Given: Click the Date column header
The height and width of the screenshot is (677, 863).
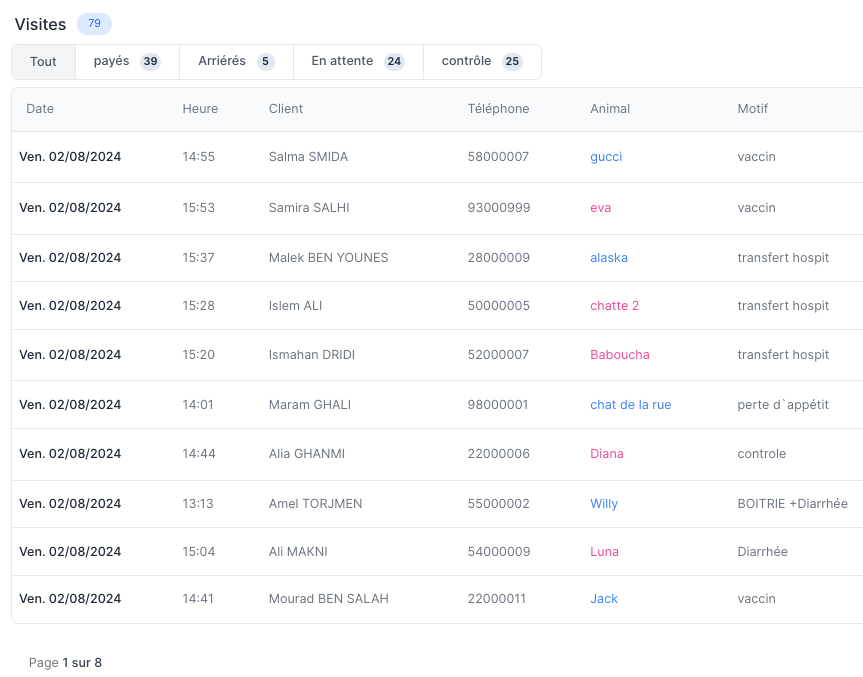Looking at the screenshot, I should click(x=40, y=109).
